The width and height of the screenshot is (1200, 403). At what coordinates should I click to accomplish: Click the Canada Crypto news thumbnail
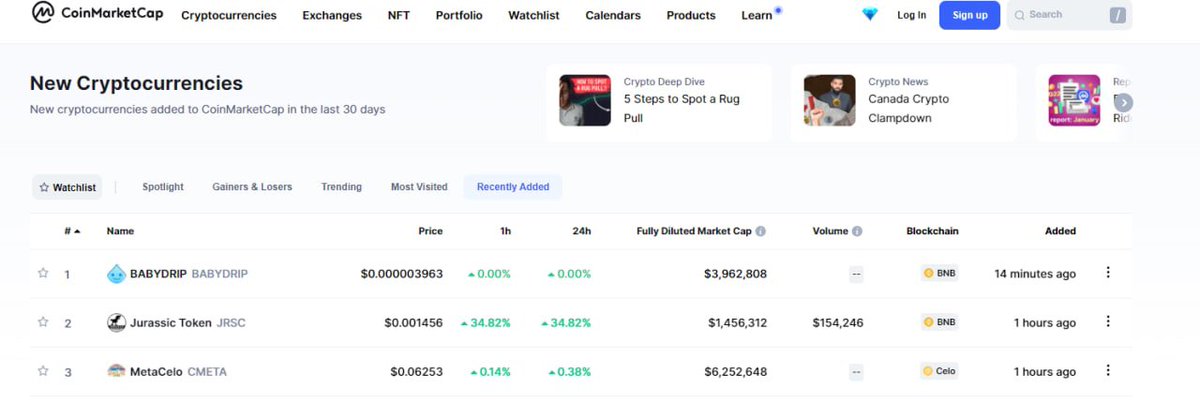coord(830,101)
